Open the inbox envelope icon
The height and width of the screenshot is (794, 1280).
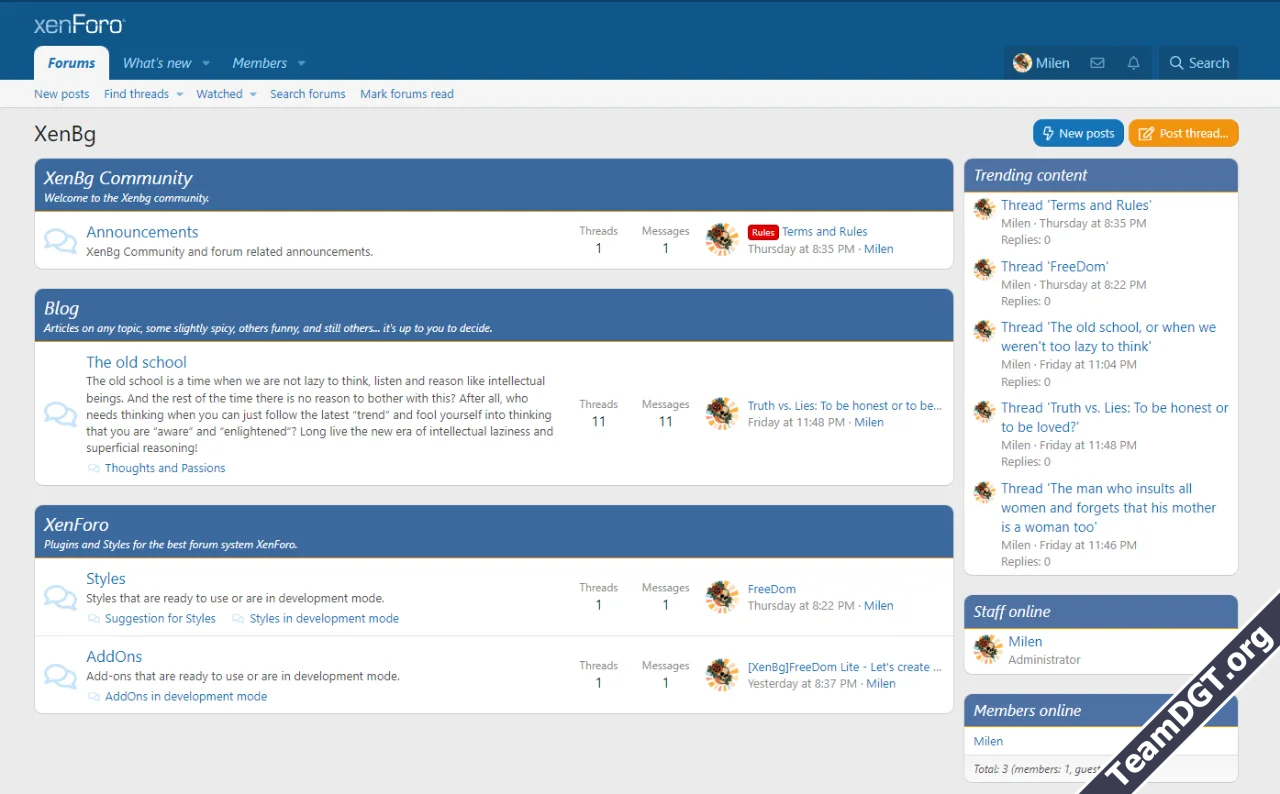[x=1097, y=63]
